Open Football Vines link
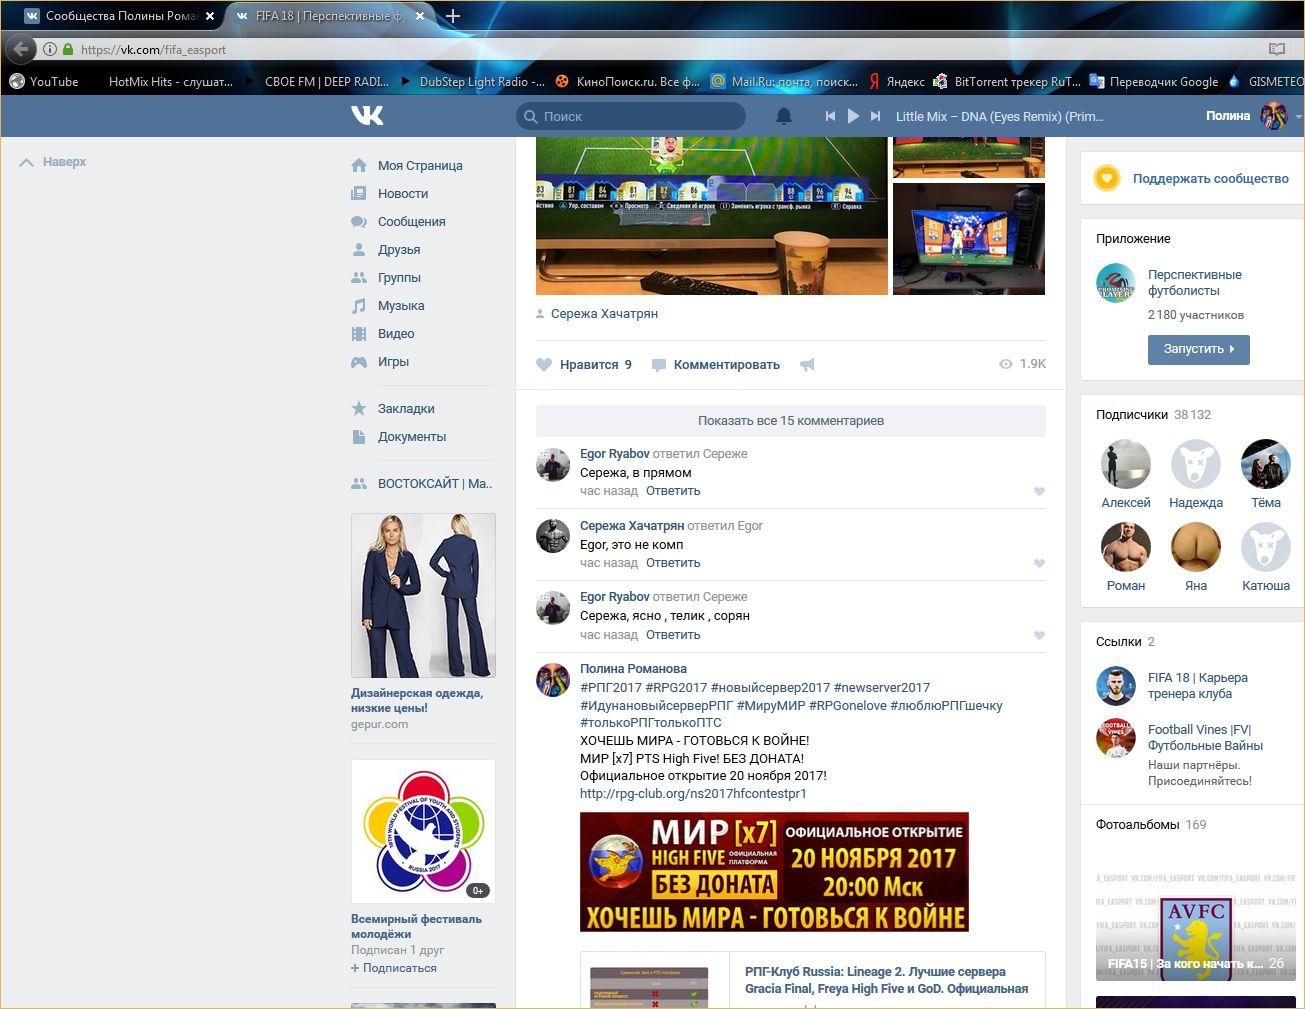The image size is (1305, 1009). [x=1205, y=737]
